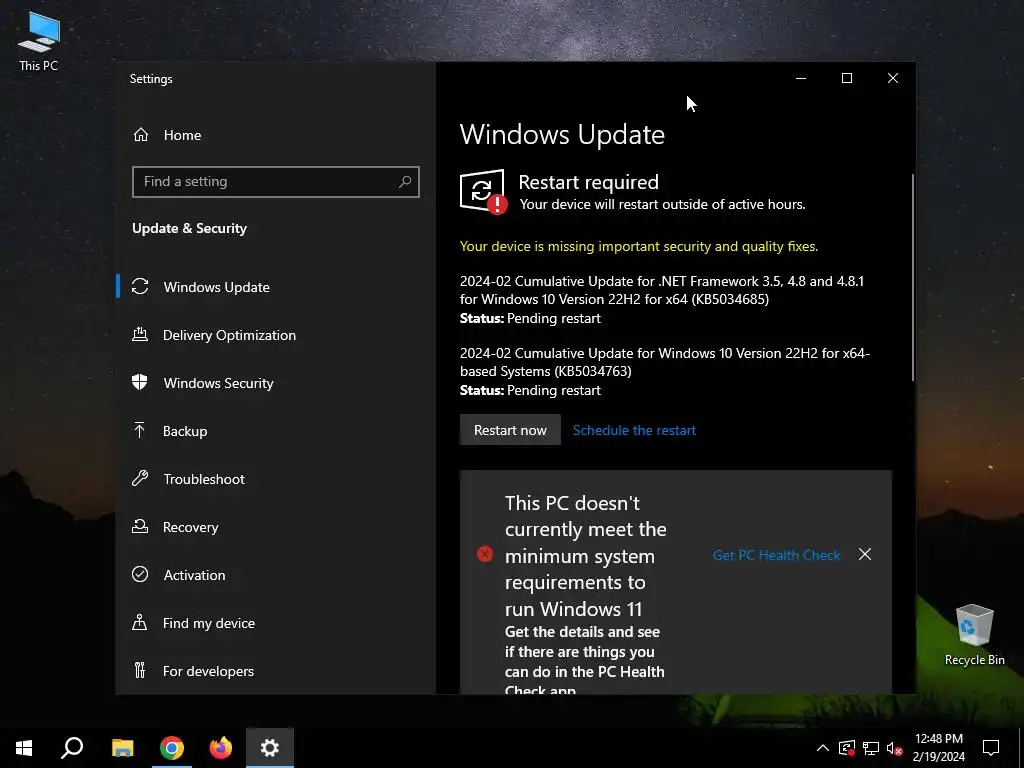Click Restart now button
Viewport: 1024px width, 768px height.
(x=510, y=430)
